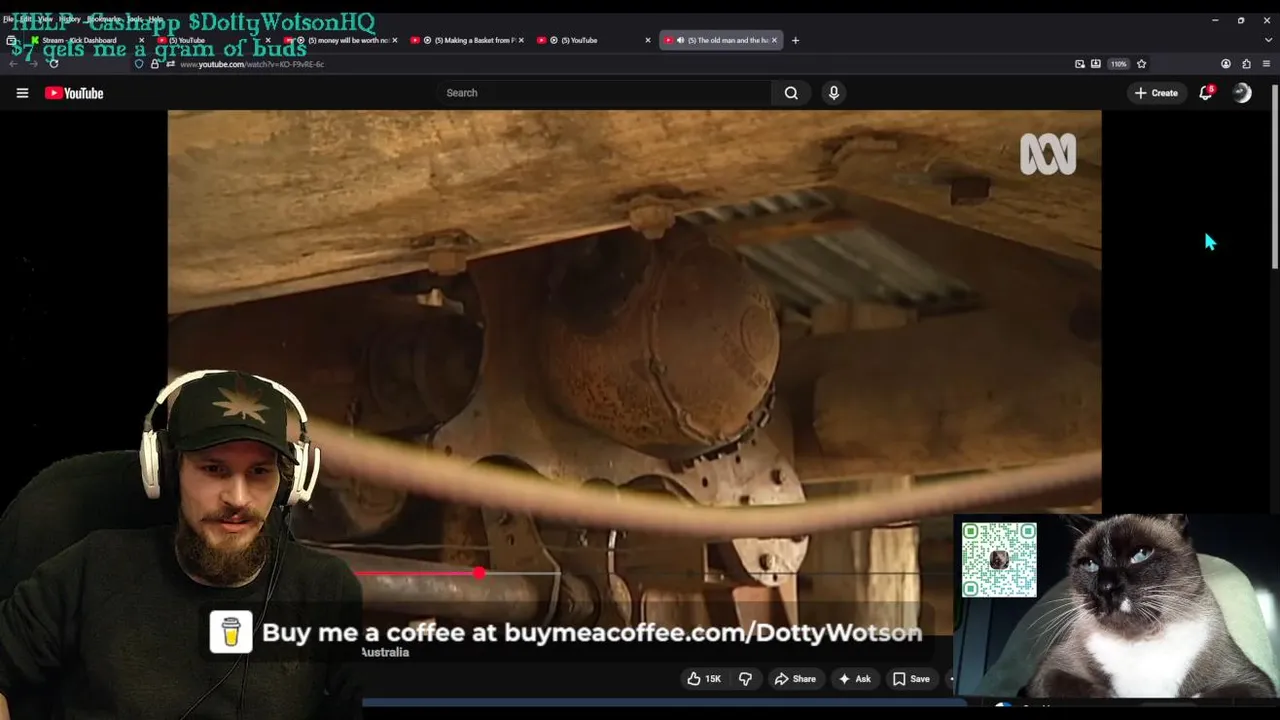This screenshot has width=1280, height=720.
Task: Go to the YouTube home logo
Action: pyautogui.click(x=74, y=93)
